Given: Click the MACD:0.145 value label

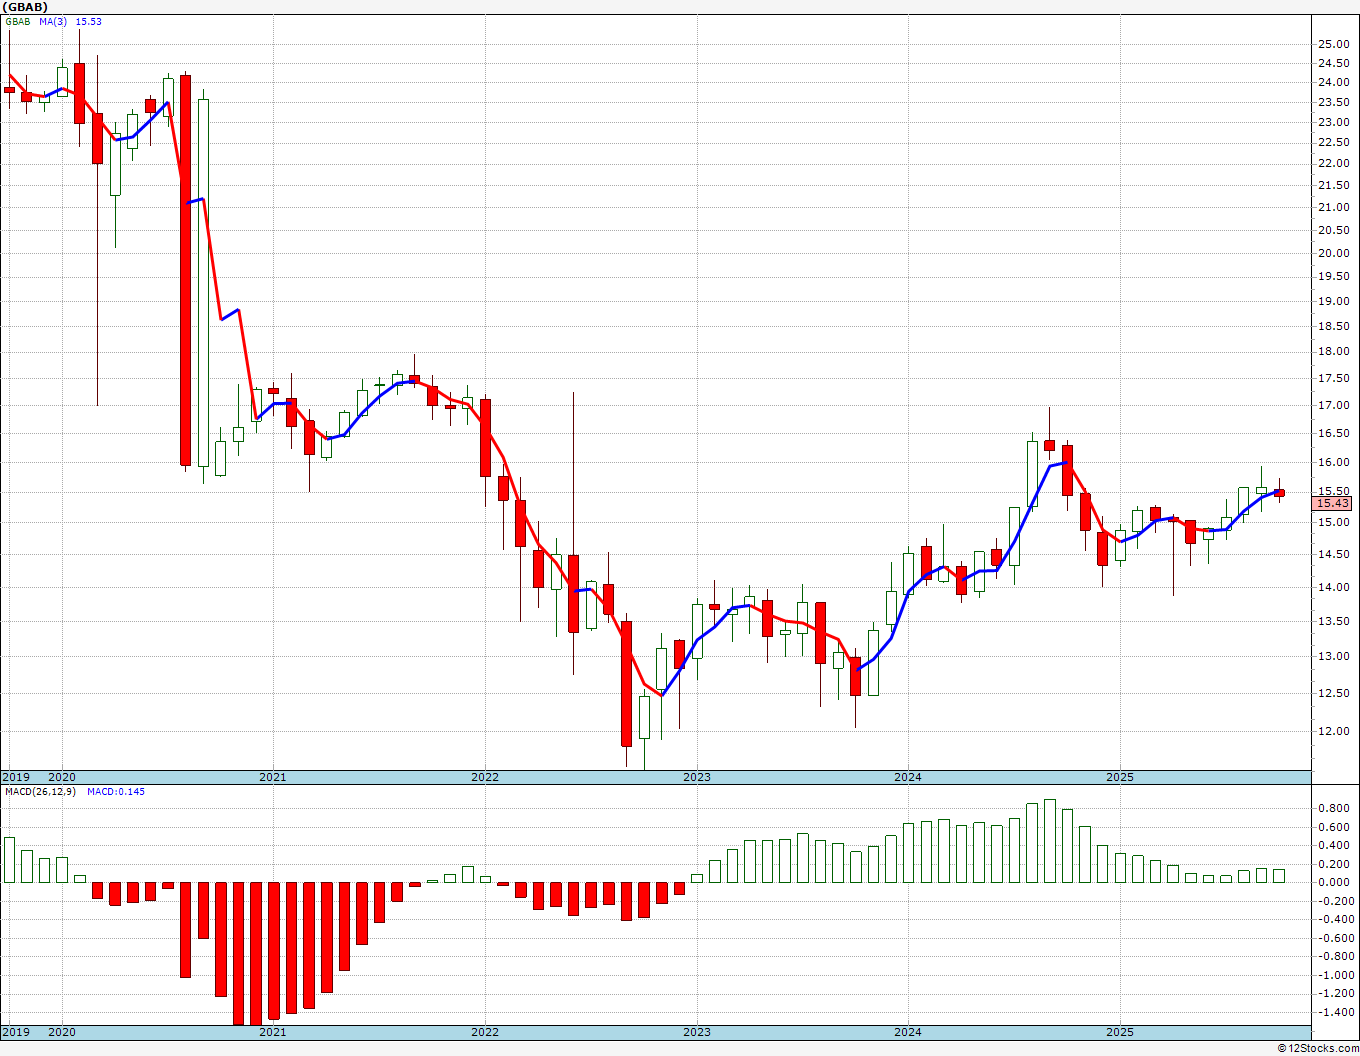Looking at the screenshot, I should coord(116,791).
